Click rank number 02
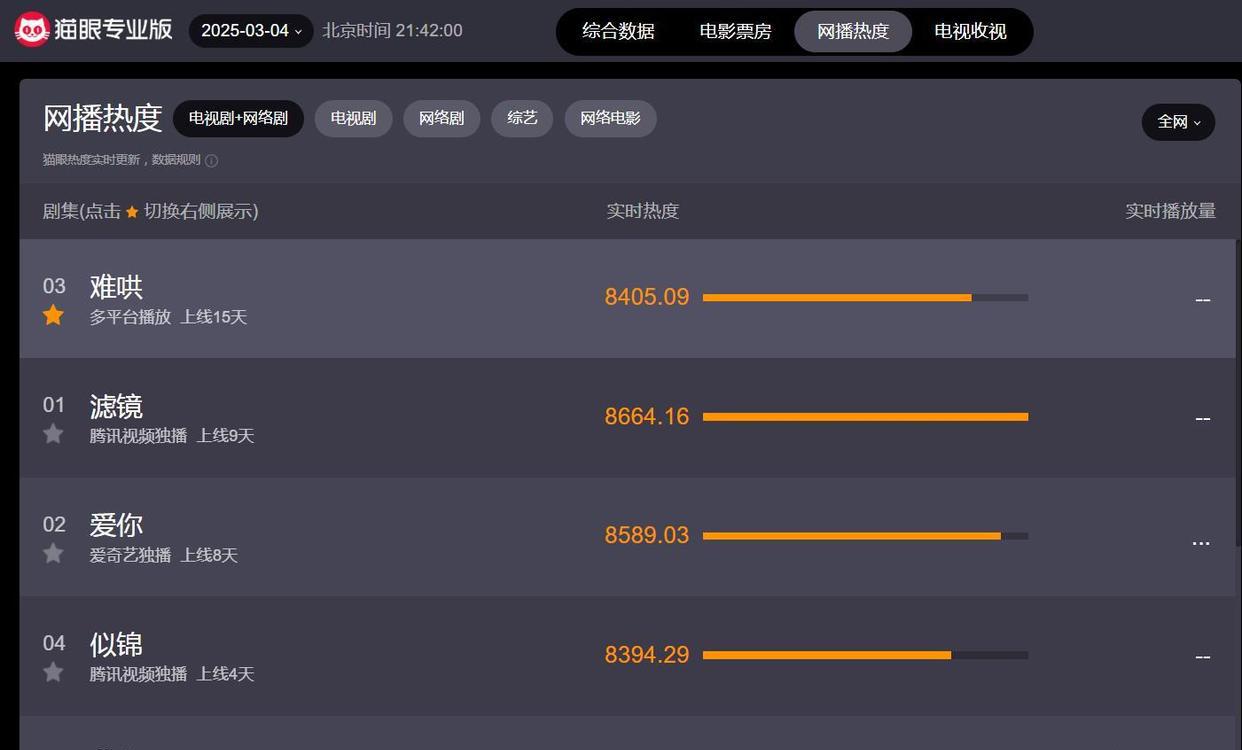This screenshot has width=1242, height=750. click(x=54, y=524)
